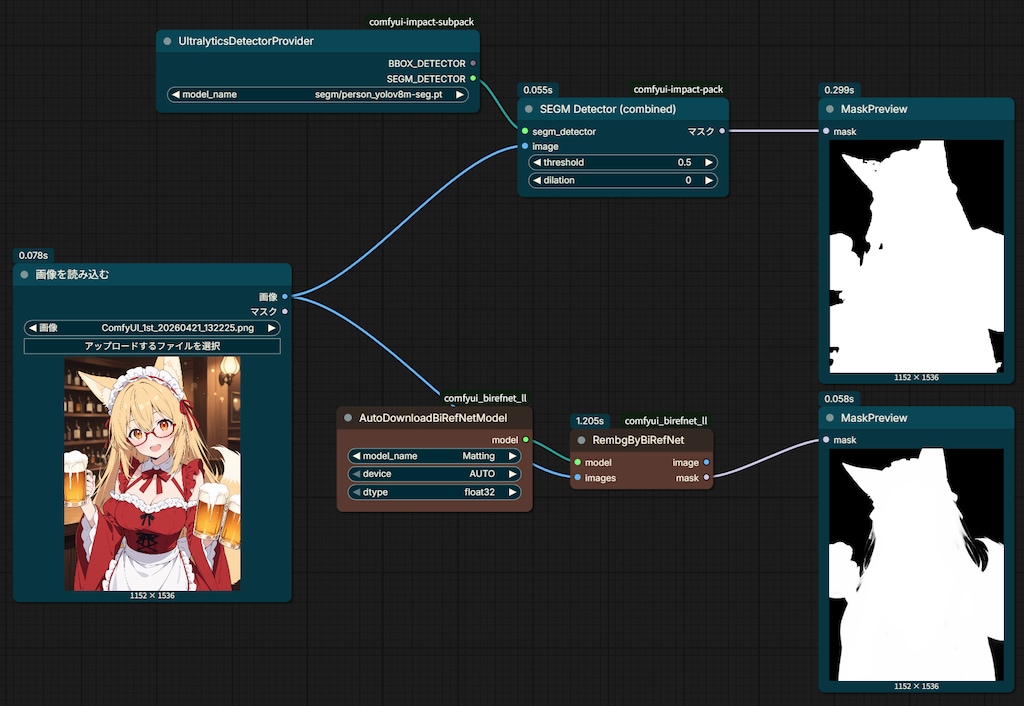1024x706 pixels.
Task: Click the loaded fox-girl image thumbnail
Action: coord(152,473)
